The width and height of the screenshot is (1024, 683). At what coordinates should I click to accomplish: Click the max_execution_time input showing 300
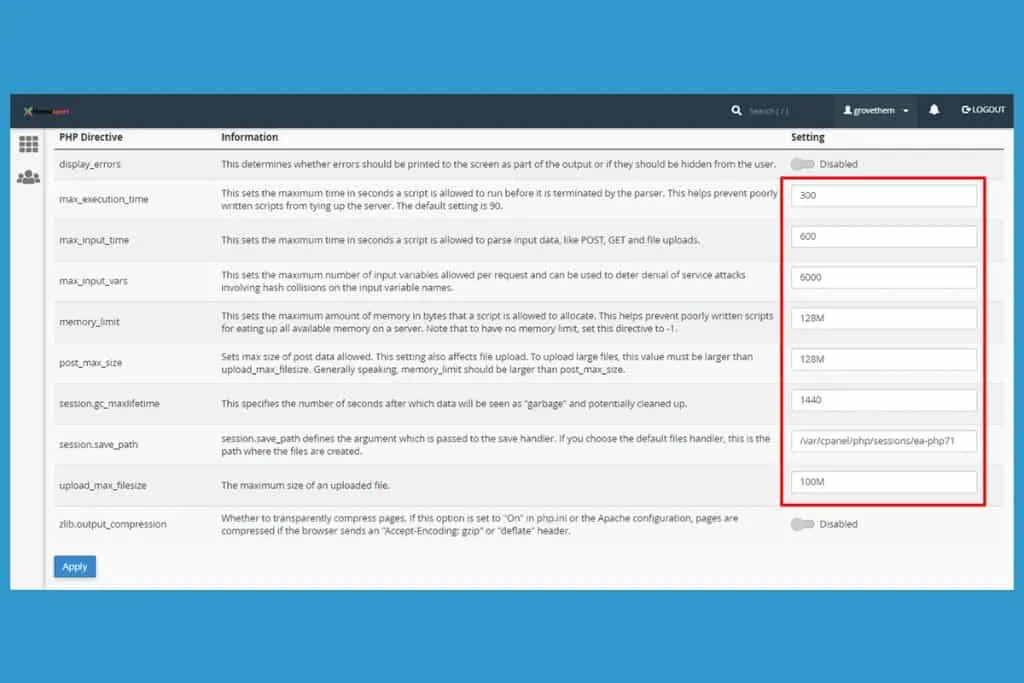tap(884, 195)
